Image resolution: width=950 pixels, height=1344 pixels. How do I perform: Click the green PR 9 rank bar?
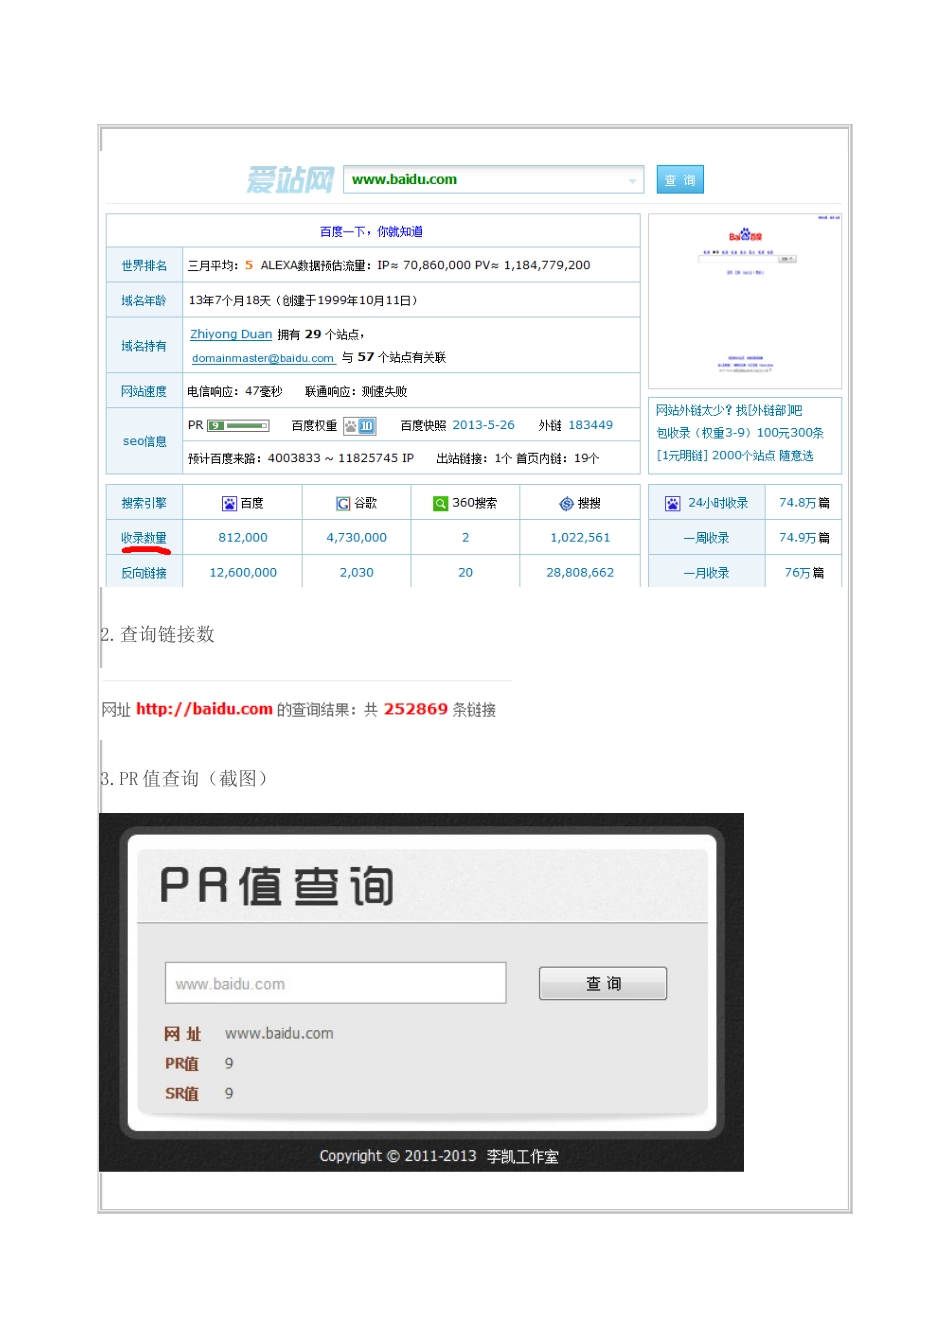[x=238, y=425]
